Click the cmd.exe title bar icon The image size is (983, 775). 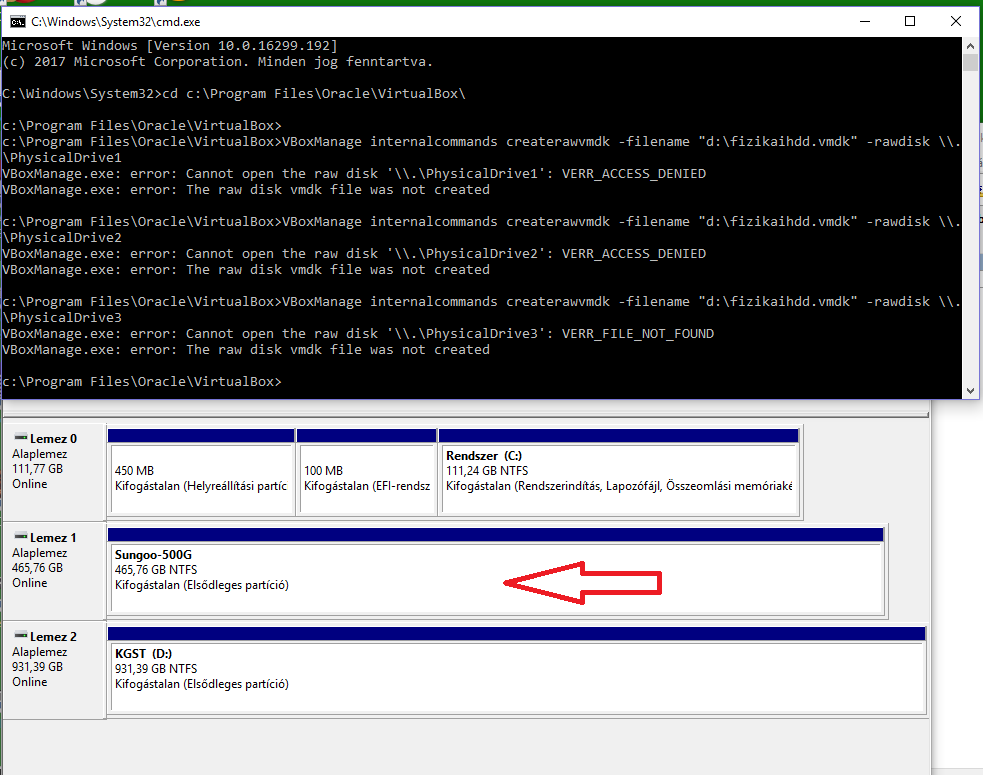point(18,21)
